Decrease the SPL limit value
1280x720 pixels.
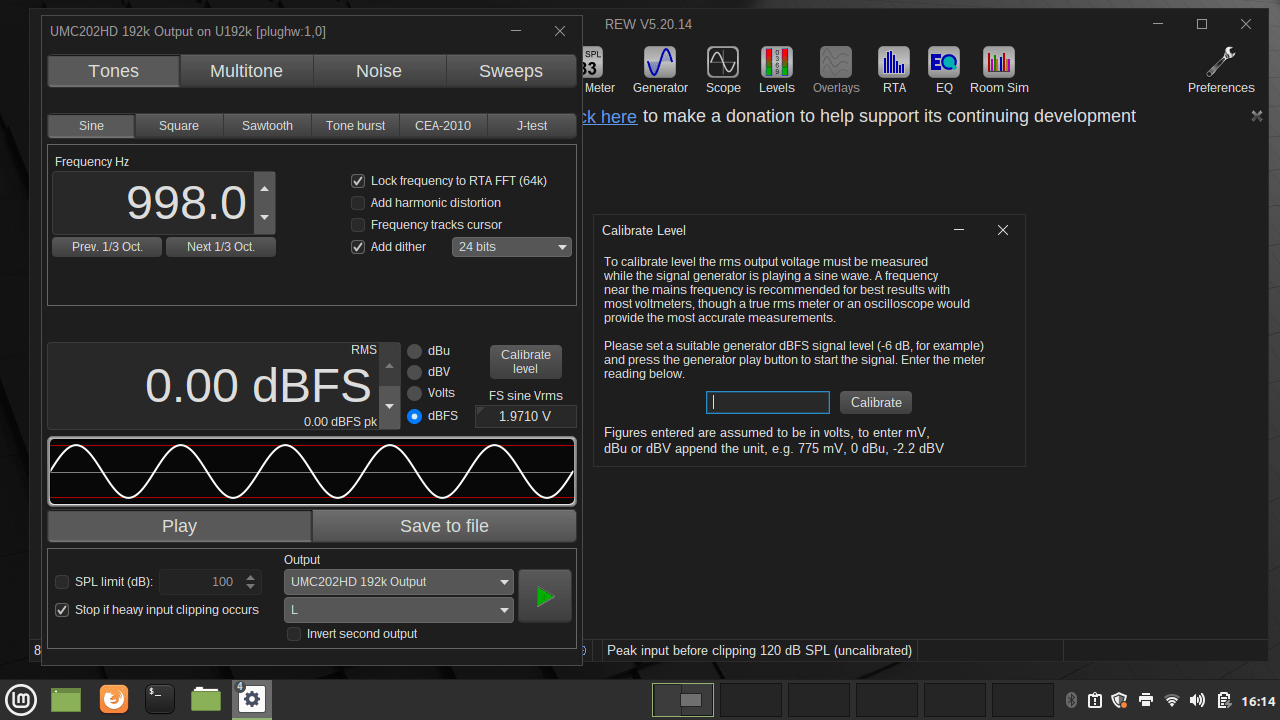(x=251, y=588)
